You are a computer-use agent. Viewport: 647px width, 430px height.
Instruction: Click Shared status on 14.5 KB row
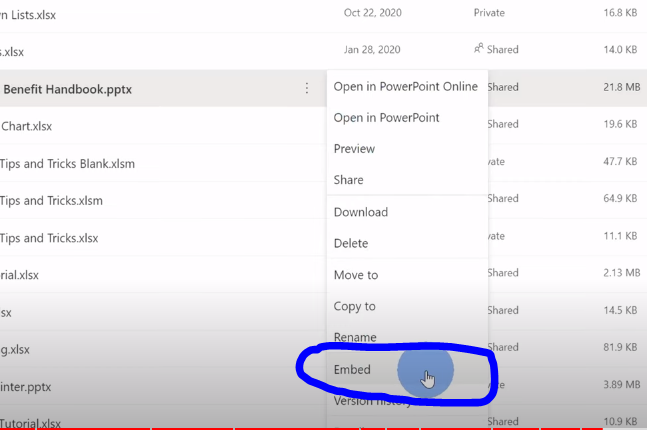503,310
